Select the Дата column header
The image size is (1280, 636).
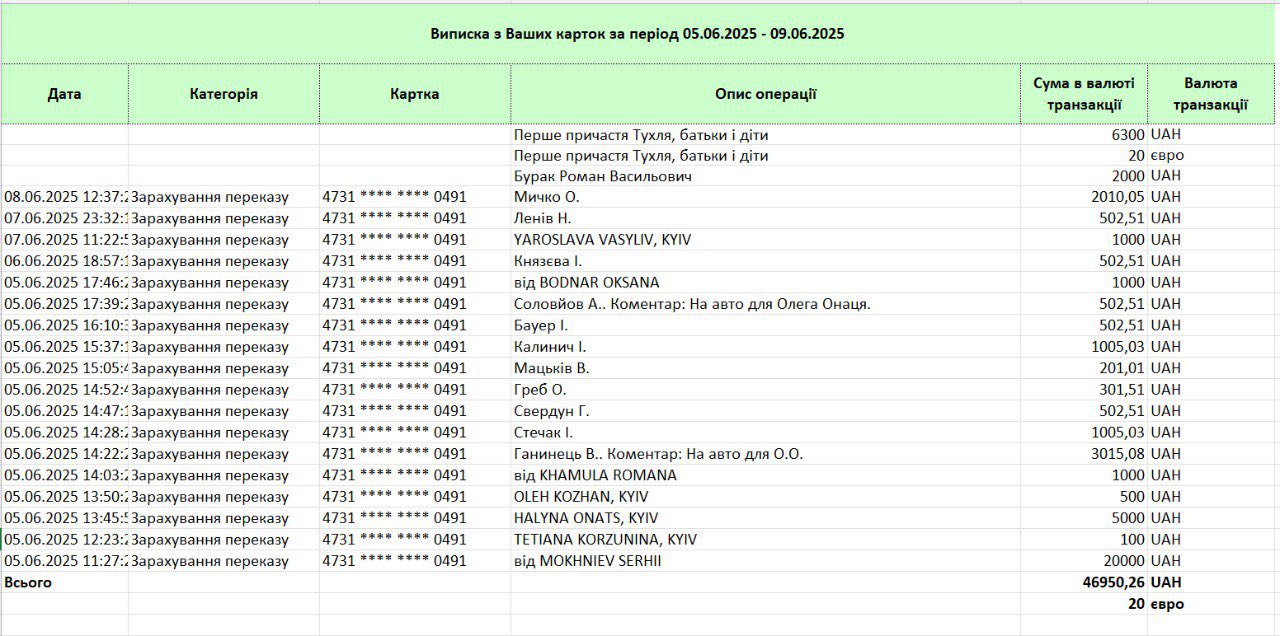coord(64,94)
